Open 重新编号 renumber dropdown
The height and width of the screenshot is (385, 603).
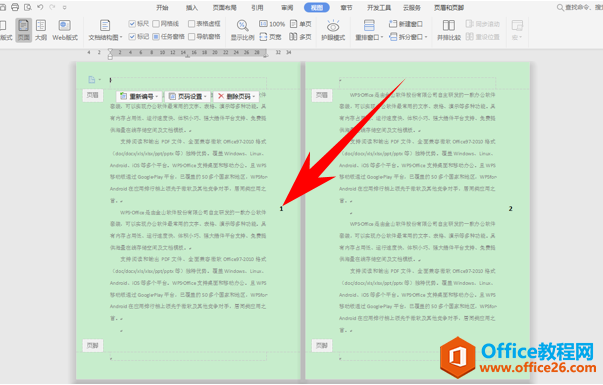point(139,96)
